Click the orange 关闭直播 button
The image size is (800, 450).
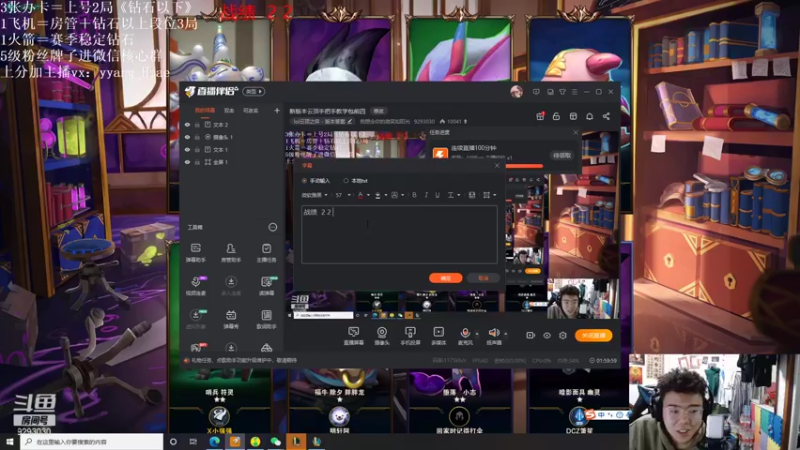coord(593,335)
